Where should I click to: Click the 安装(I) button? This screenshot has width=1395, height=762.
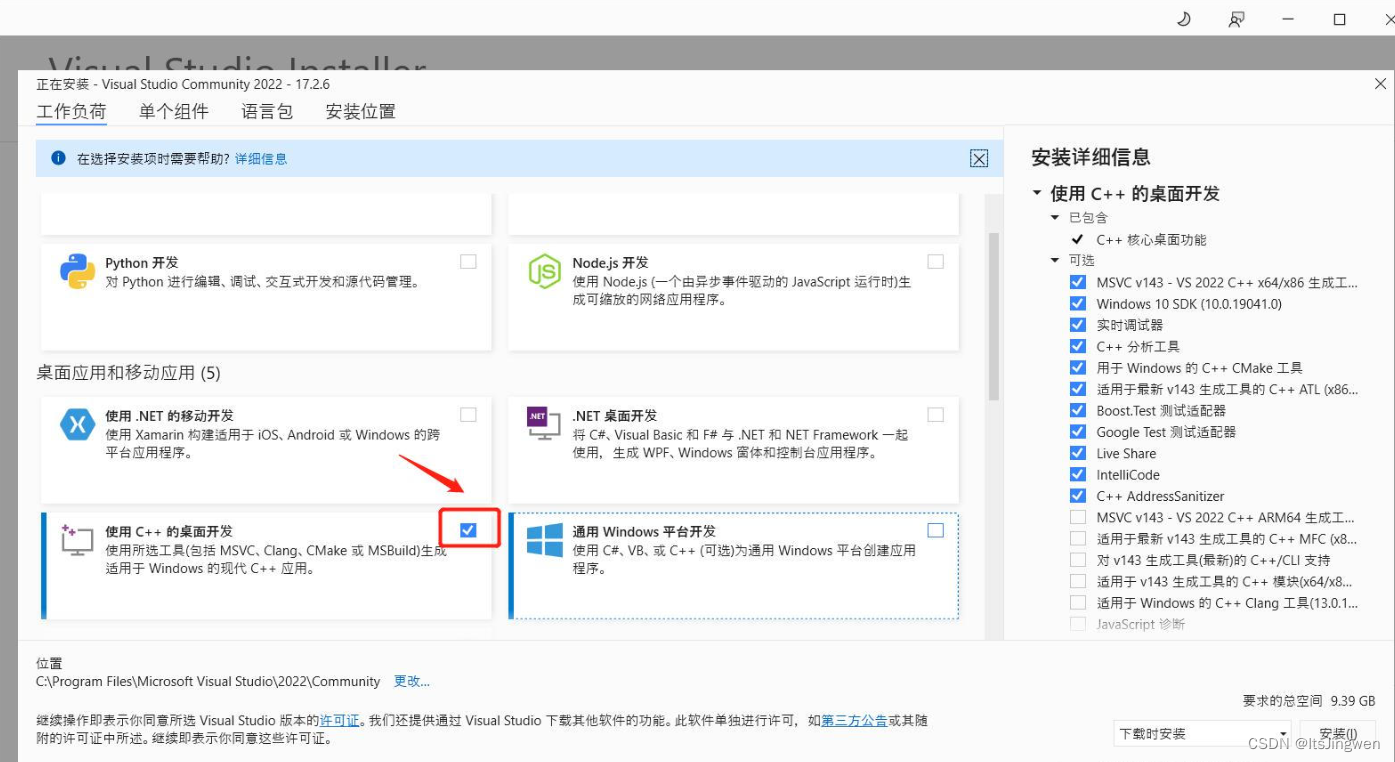pyautogui.click(x=1338, y=733)
